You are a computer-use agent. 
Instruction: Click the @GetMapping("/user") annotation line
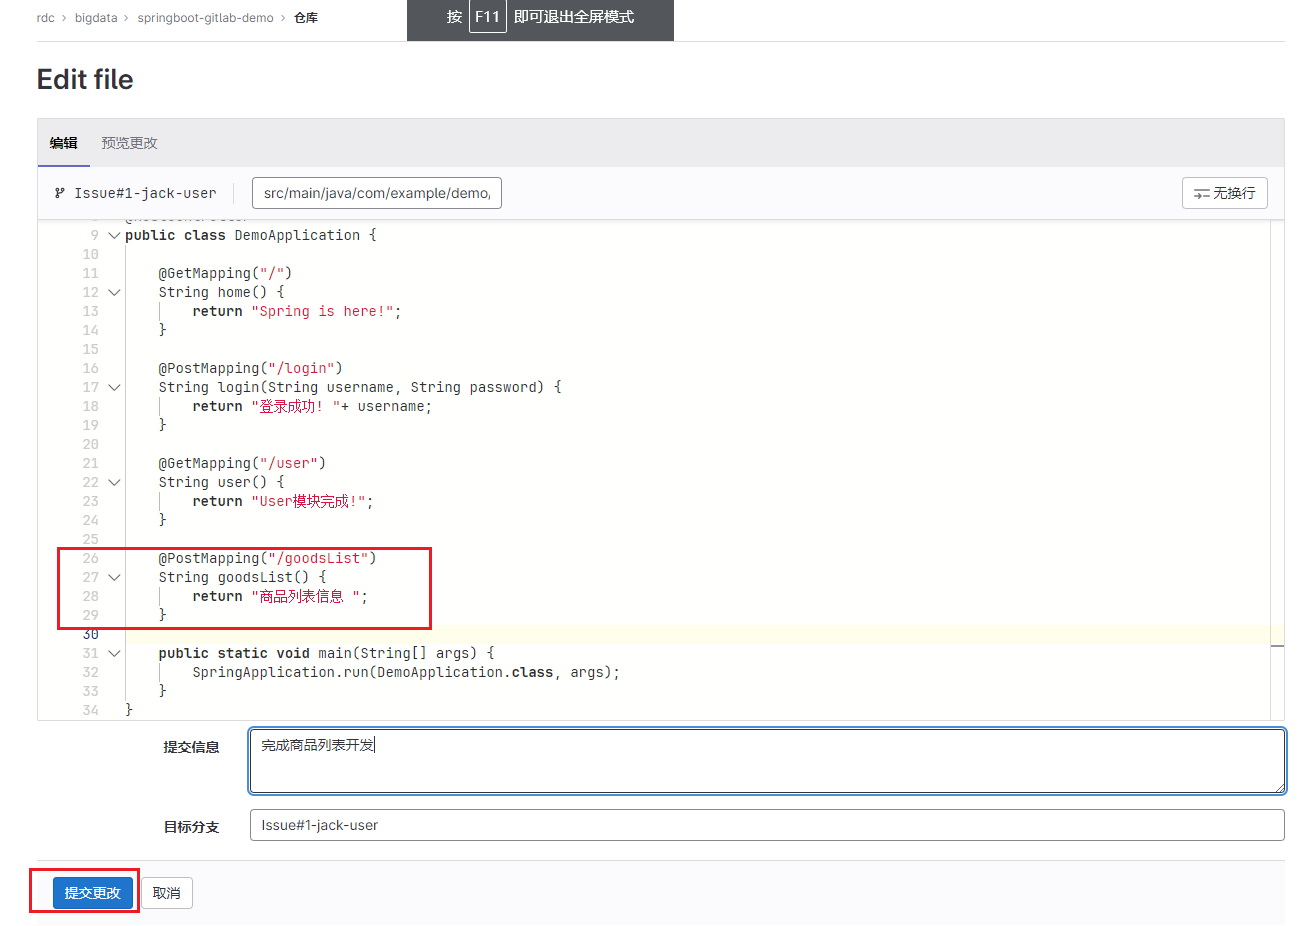pos(242,463)
